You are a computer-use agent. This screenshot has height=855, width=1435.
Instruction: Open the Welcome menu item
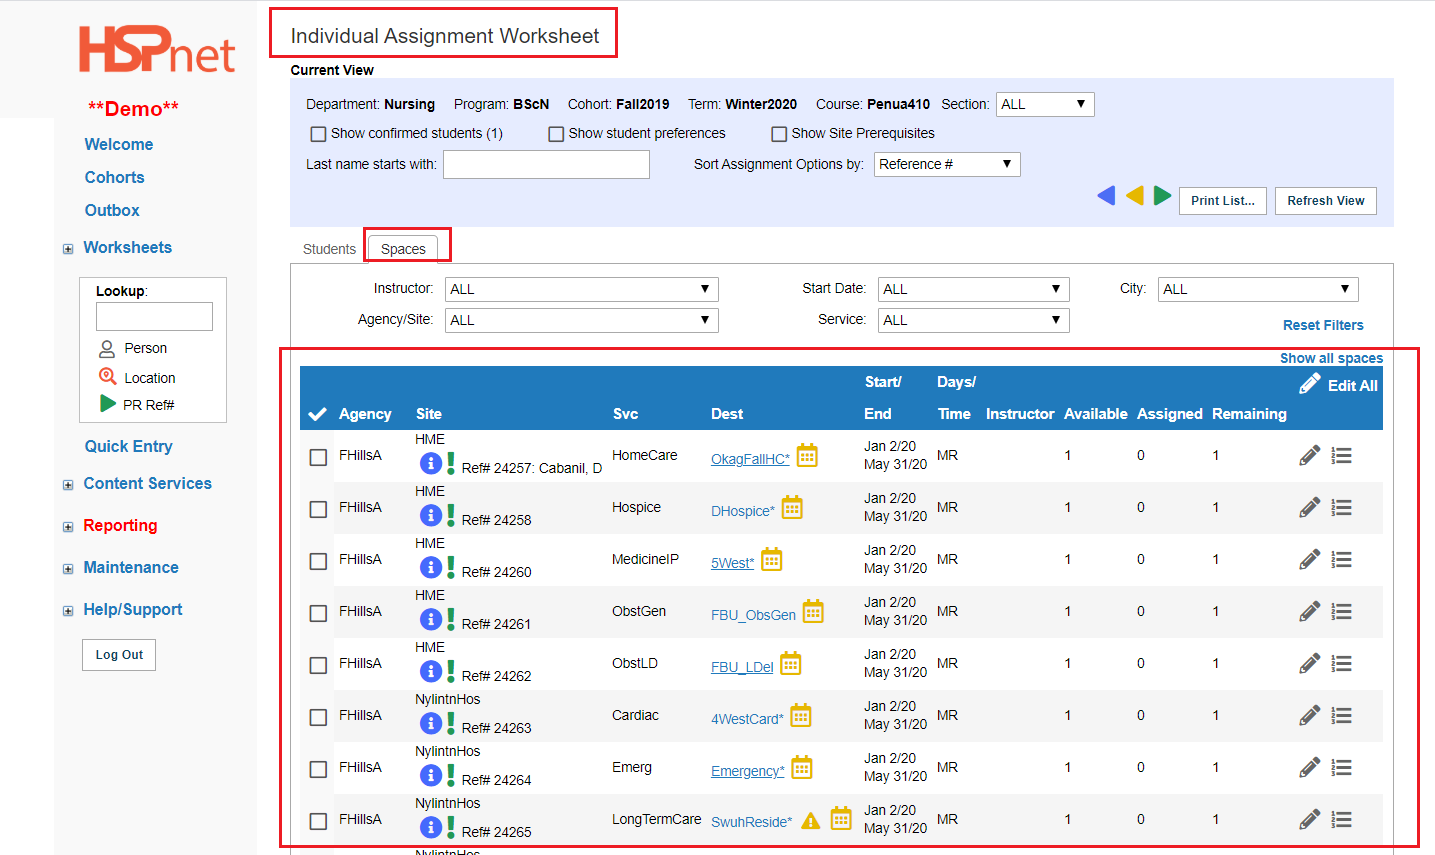(x=119, y=144)
